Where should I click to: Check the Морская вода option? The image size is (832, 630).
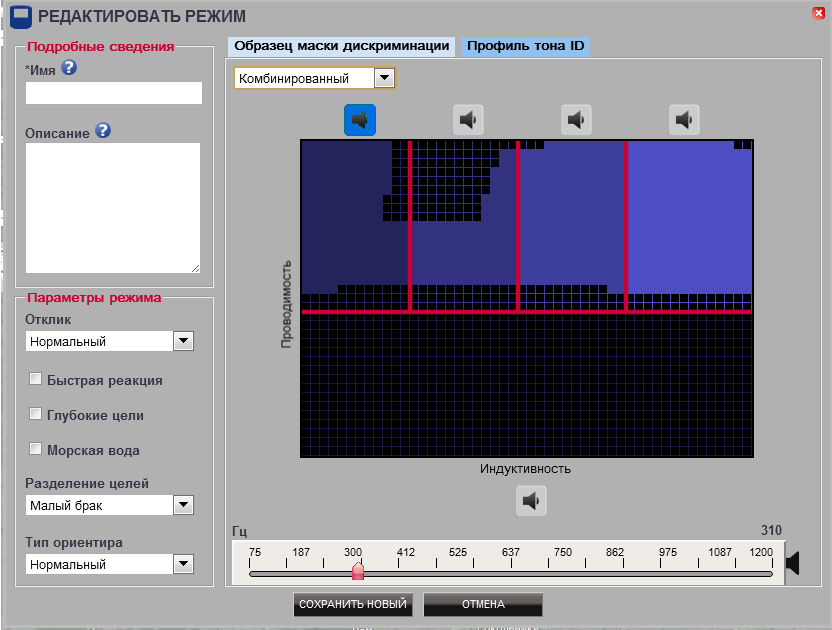tap(36, 449)
